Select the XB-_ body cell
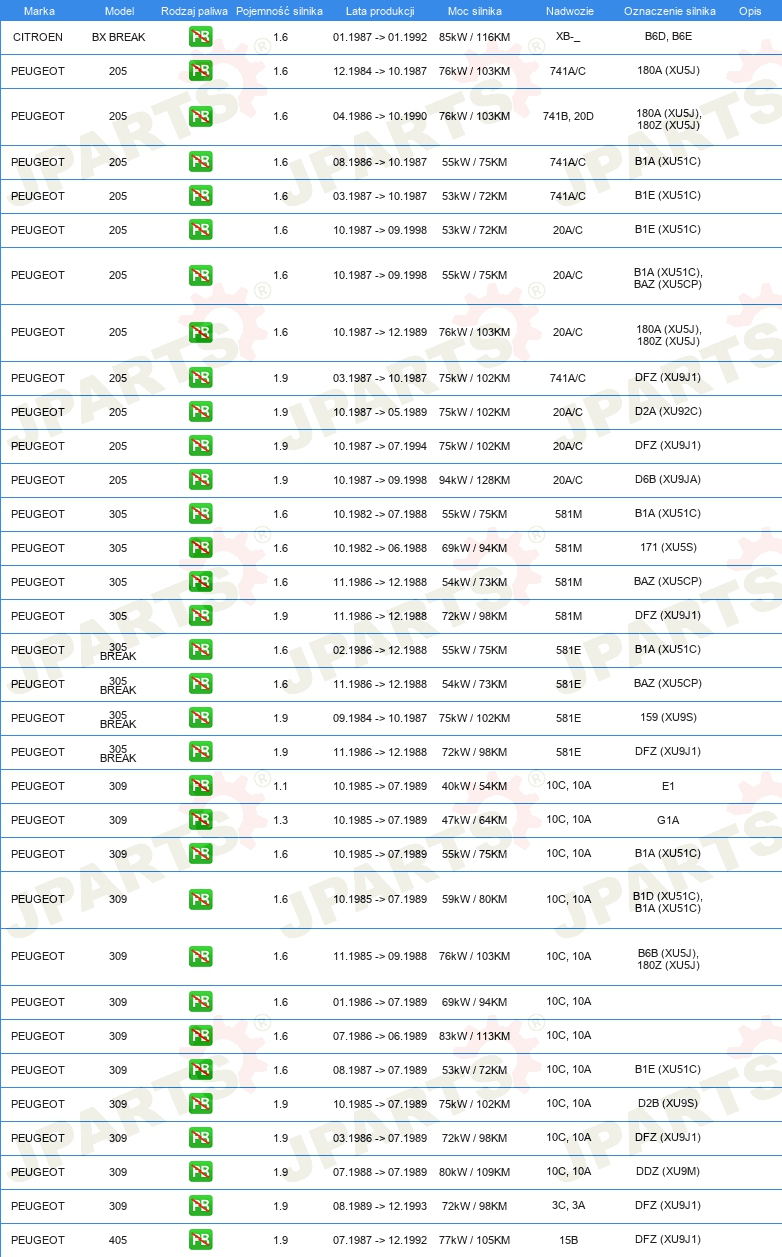This screenshot has height=1257, width=782. [x=568, y=36]
